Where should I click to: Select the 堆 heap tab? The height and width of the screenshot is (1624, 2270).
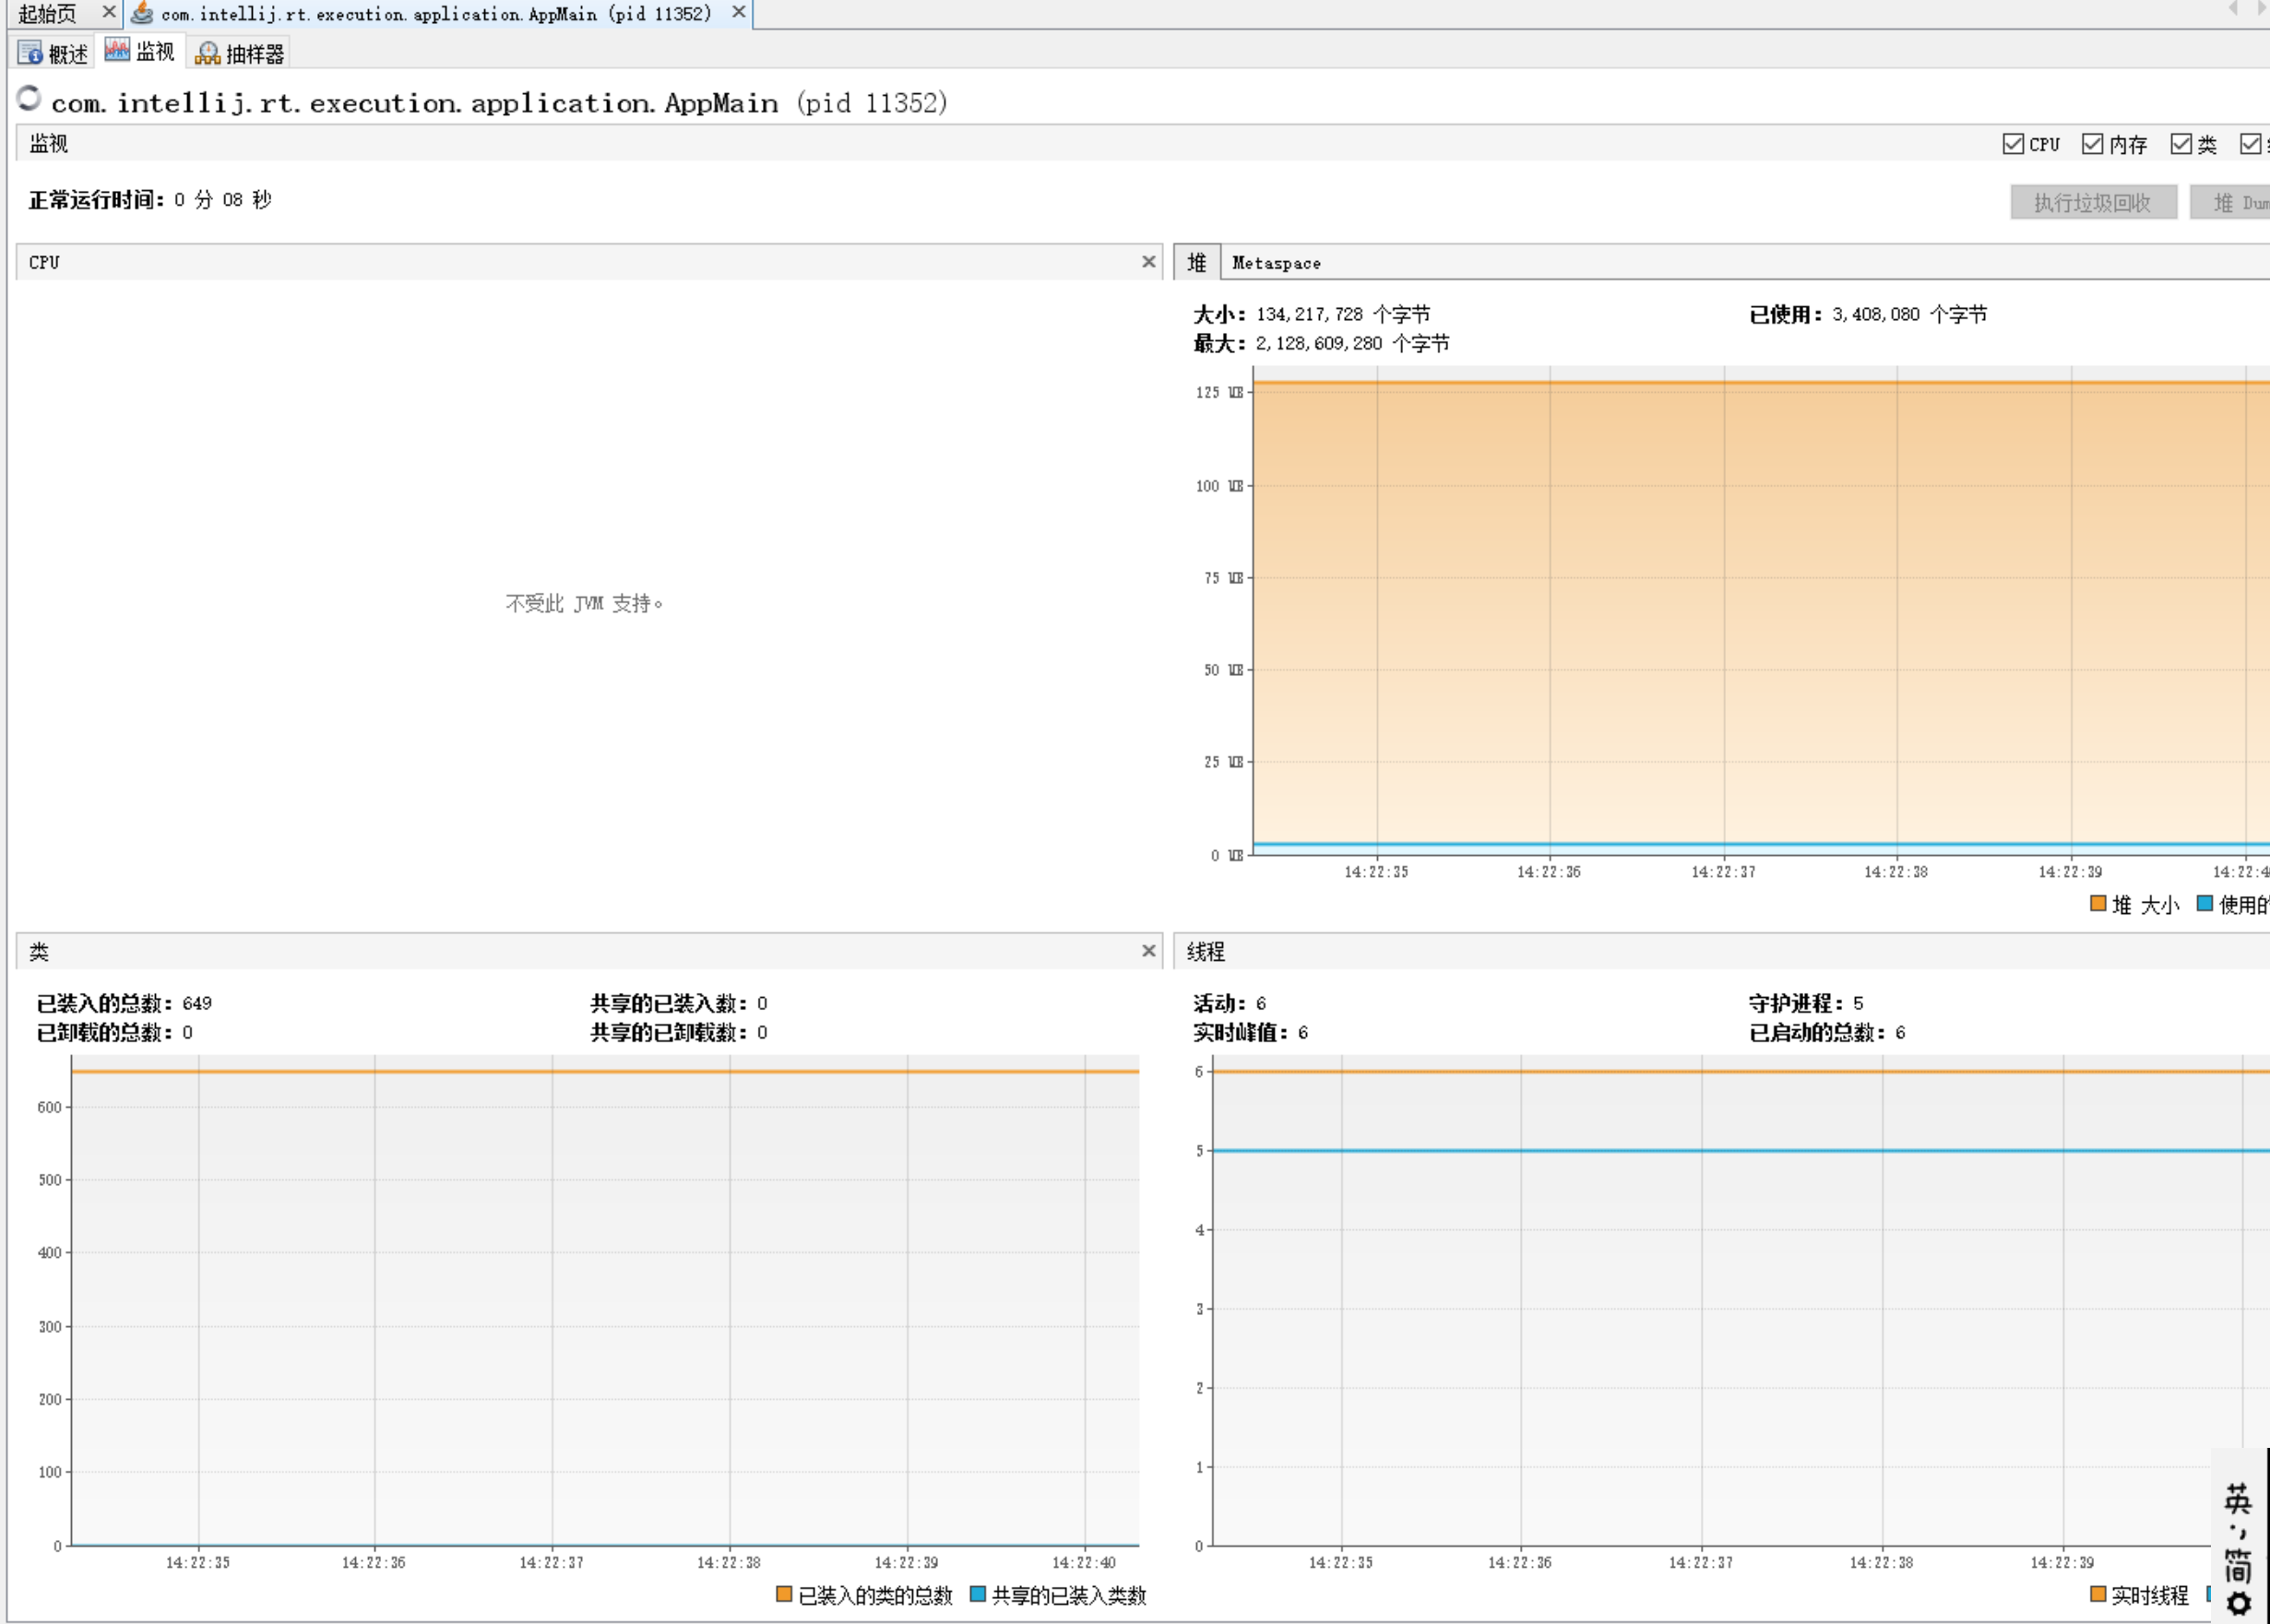point(1196,263)
